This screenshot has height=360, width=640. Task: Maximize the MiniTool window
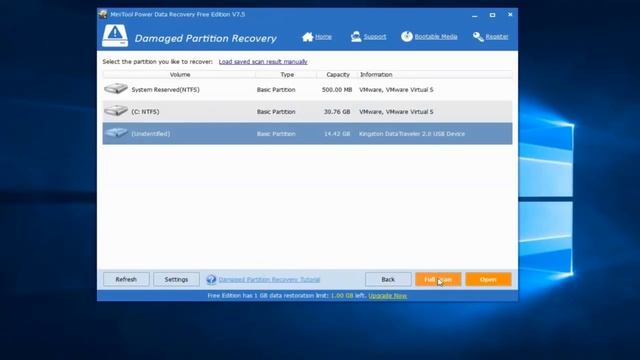[493, 15]
